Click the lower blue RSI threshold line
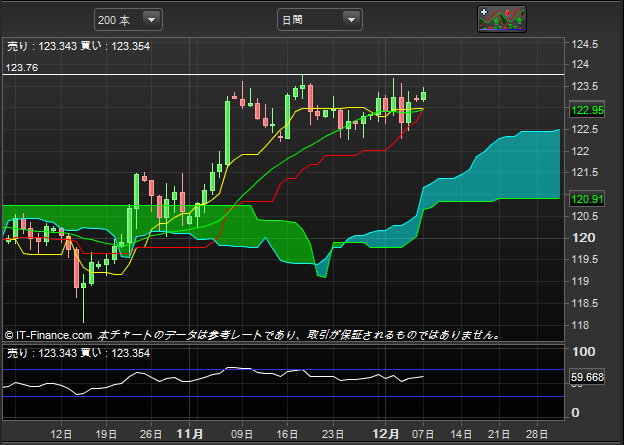 tap(283, 396)
